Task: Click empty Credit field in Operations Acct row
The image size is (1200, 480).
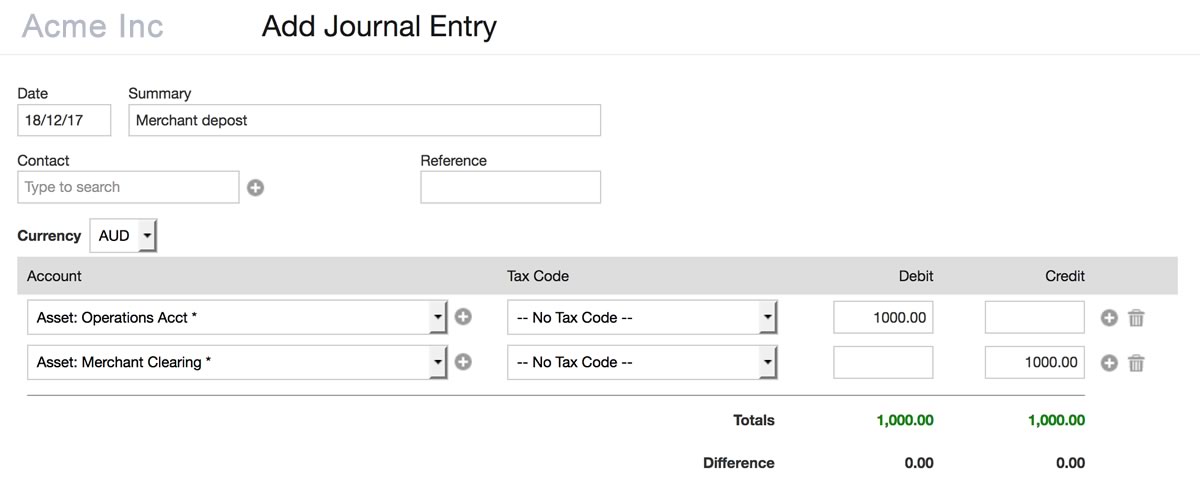Action: (x=1034, y=318)
